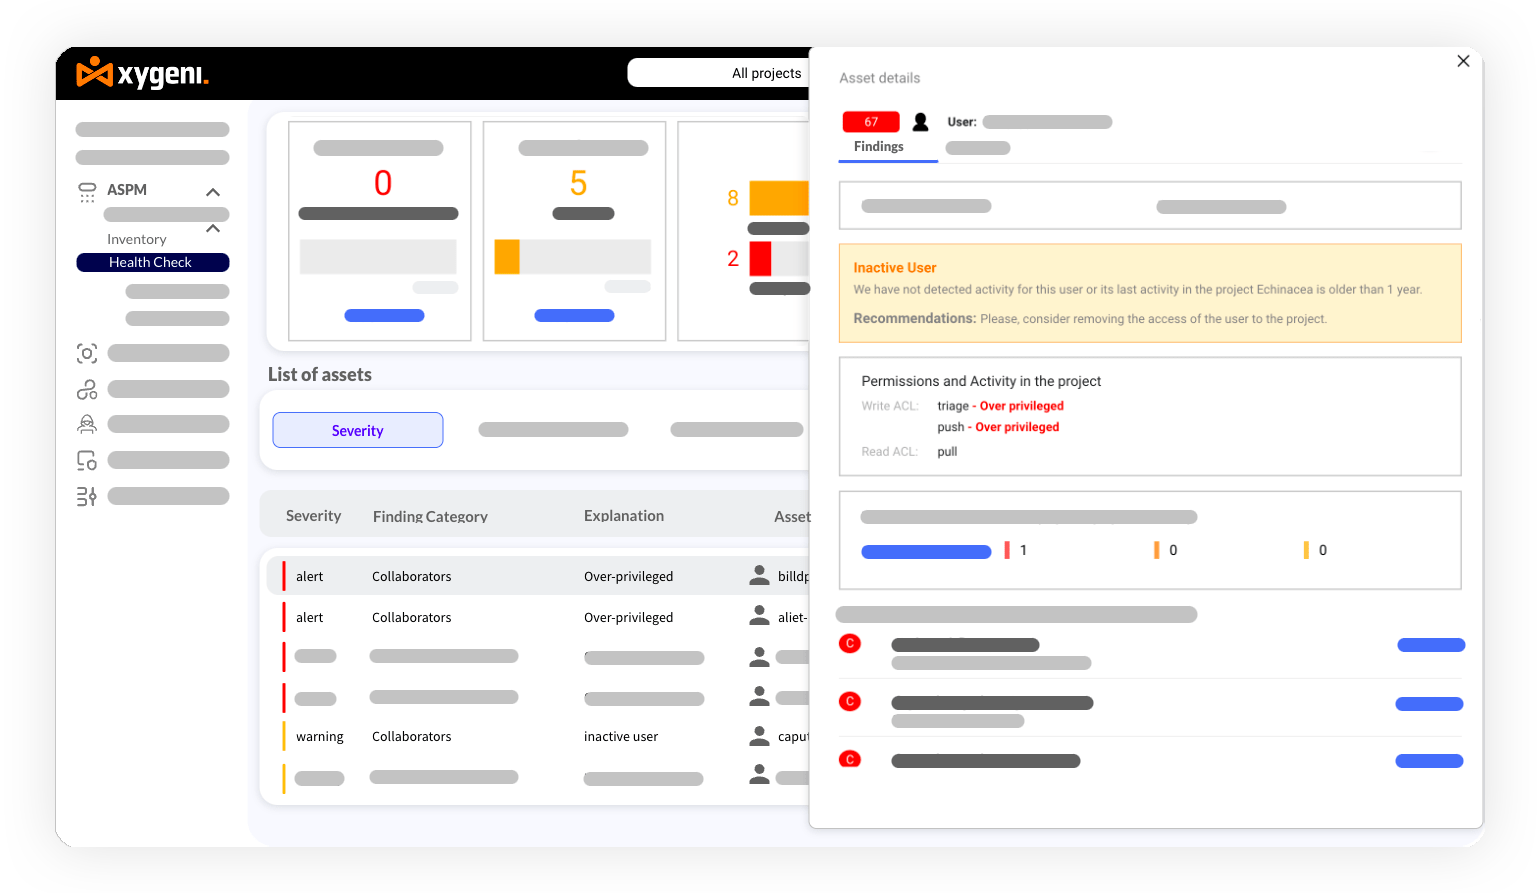Collapse the Inventory submenu chevron
Image resolution: width=1540 pixels, height=893 pixels.
tap(213, 228)
